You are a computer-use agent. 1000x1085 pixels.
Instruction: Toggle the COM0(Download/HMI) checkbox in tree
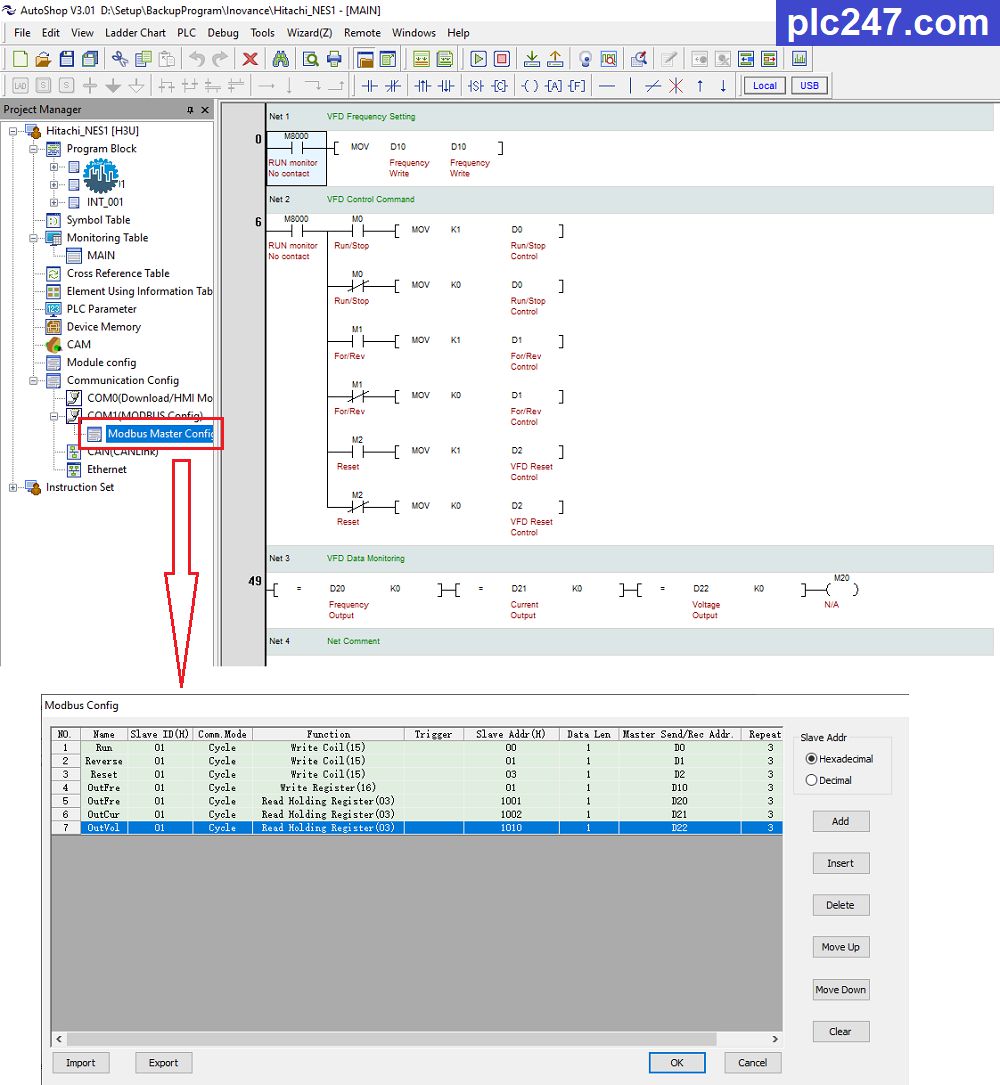73,398
